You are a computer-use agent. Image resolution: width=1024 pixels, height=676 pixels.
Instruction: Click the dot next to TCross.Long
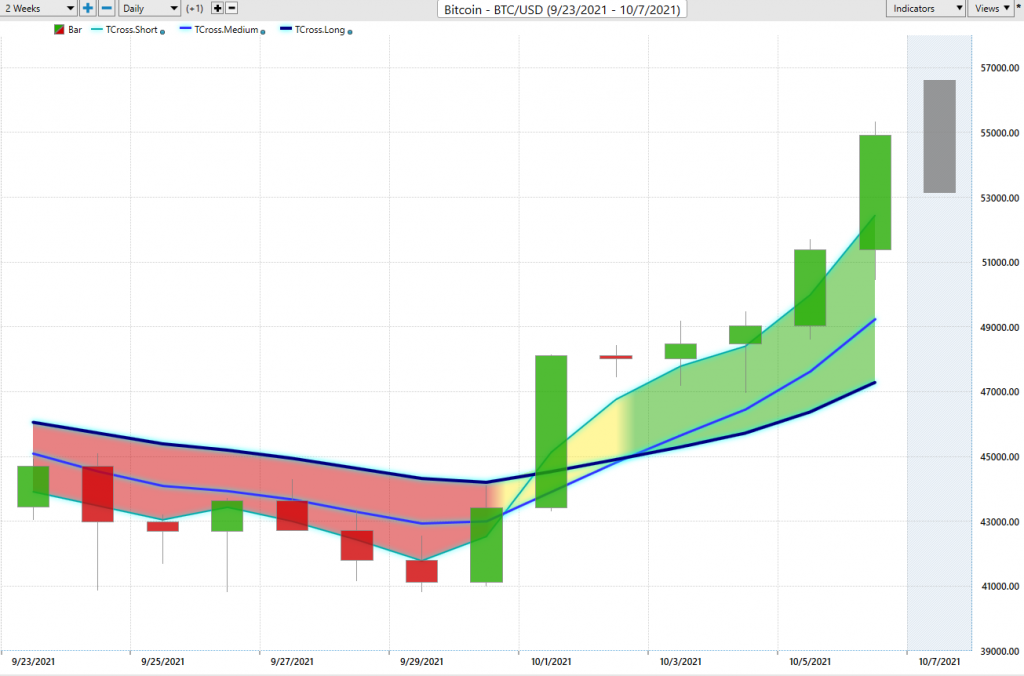click(350, 31)
